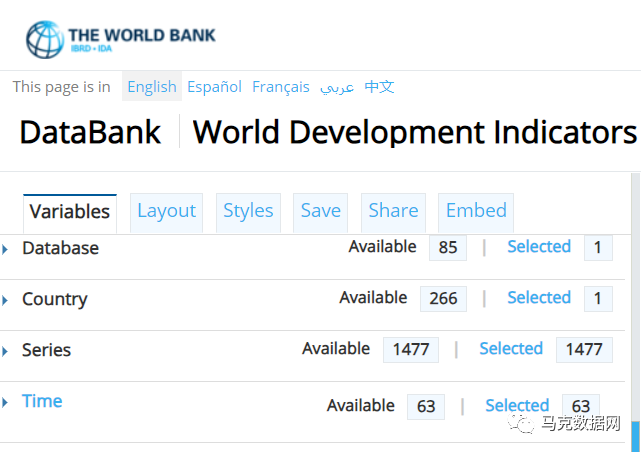Switch page language to Español
Screen dimensions: 641x452
(215, 87)
